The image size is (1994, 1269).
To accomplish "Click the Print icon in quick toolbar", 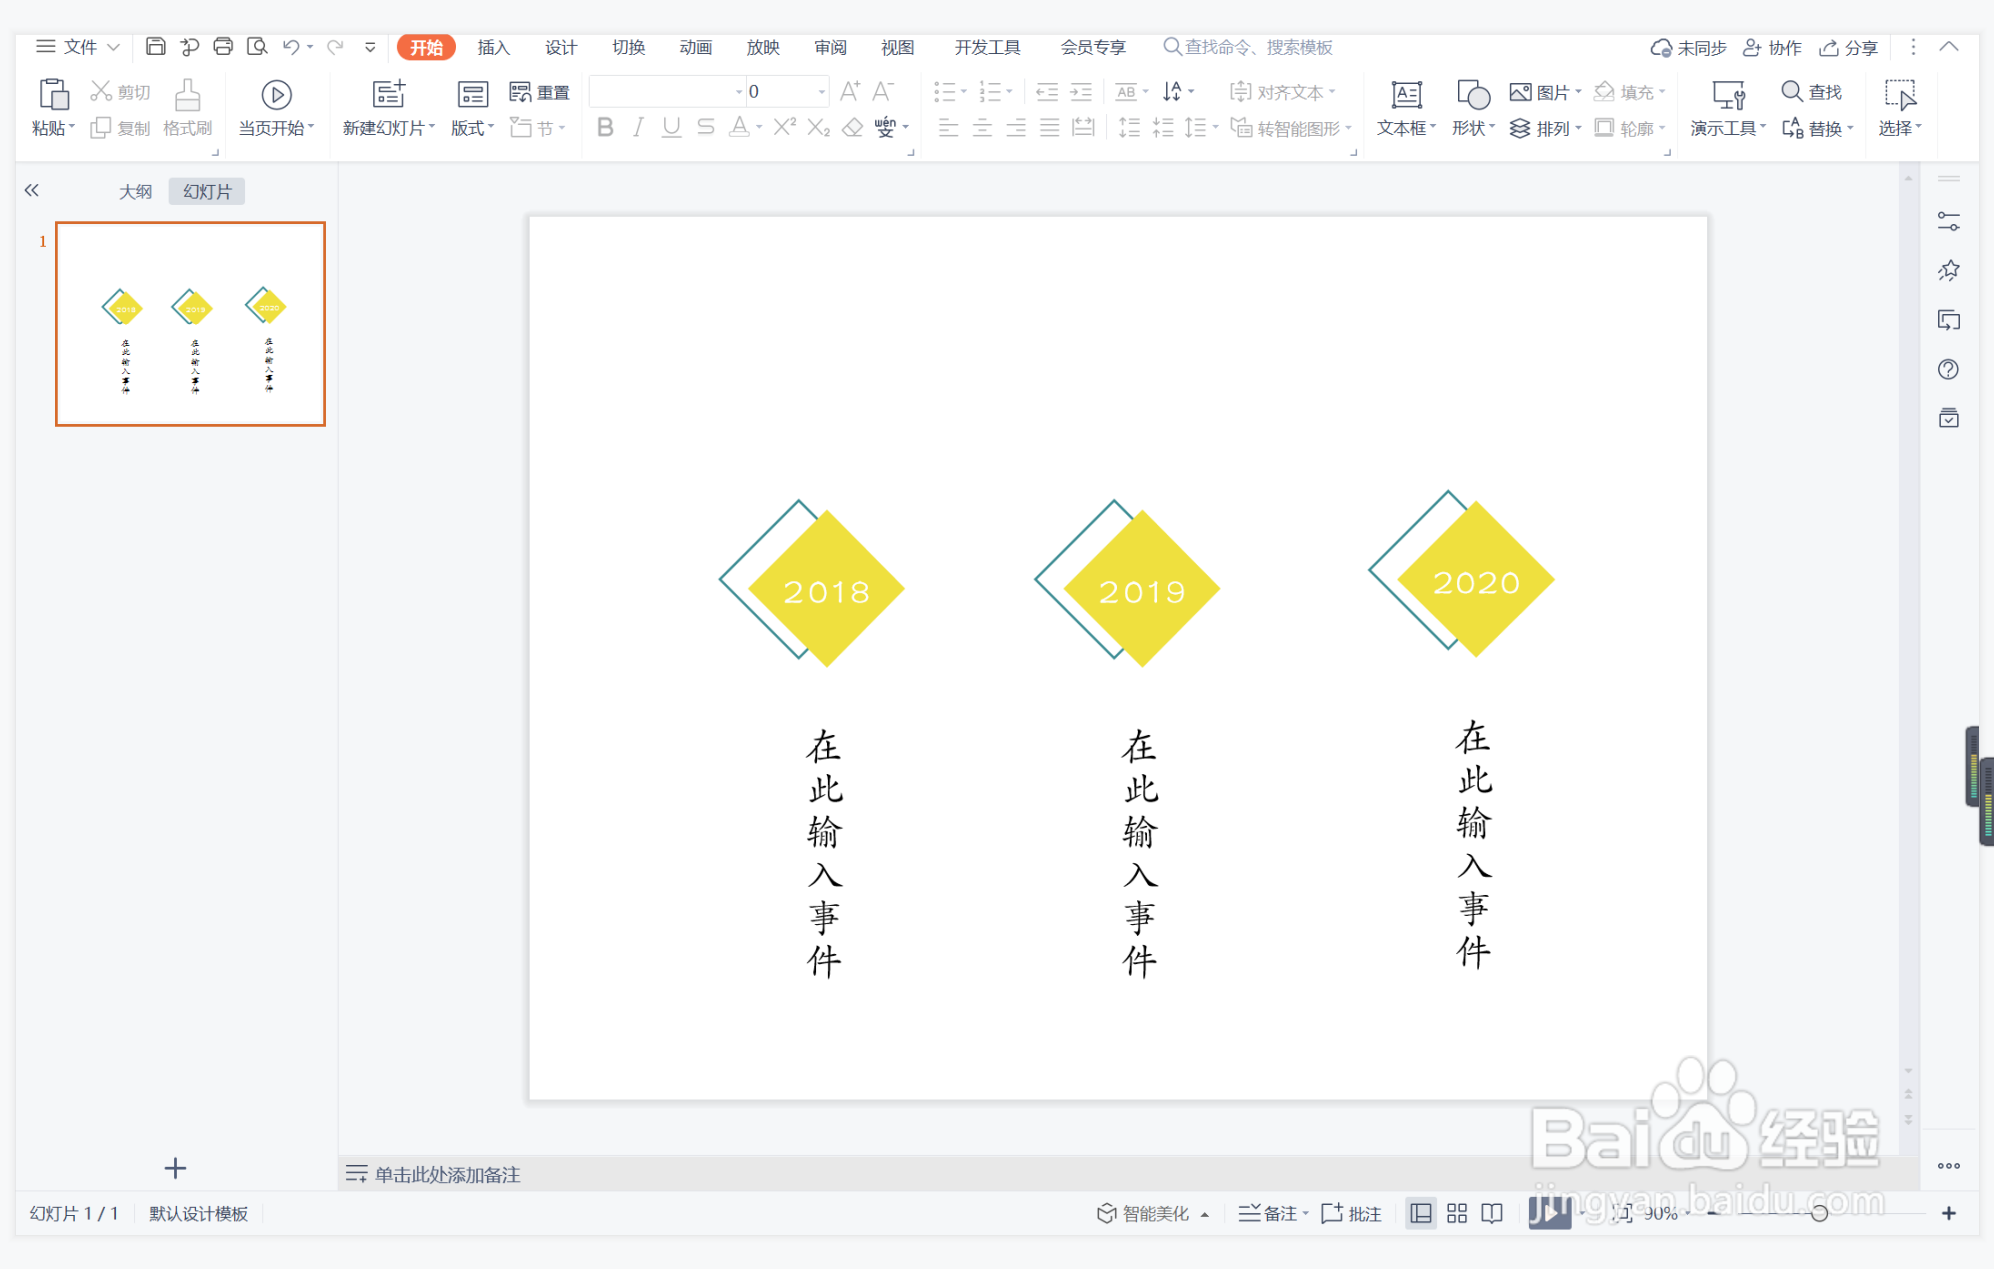I will coord(223,46).
